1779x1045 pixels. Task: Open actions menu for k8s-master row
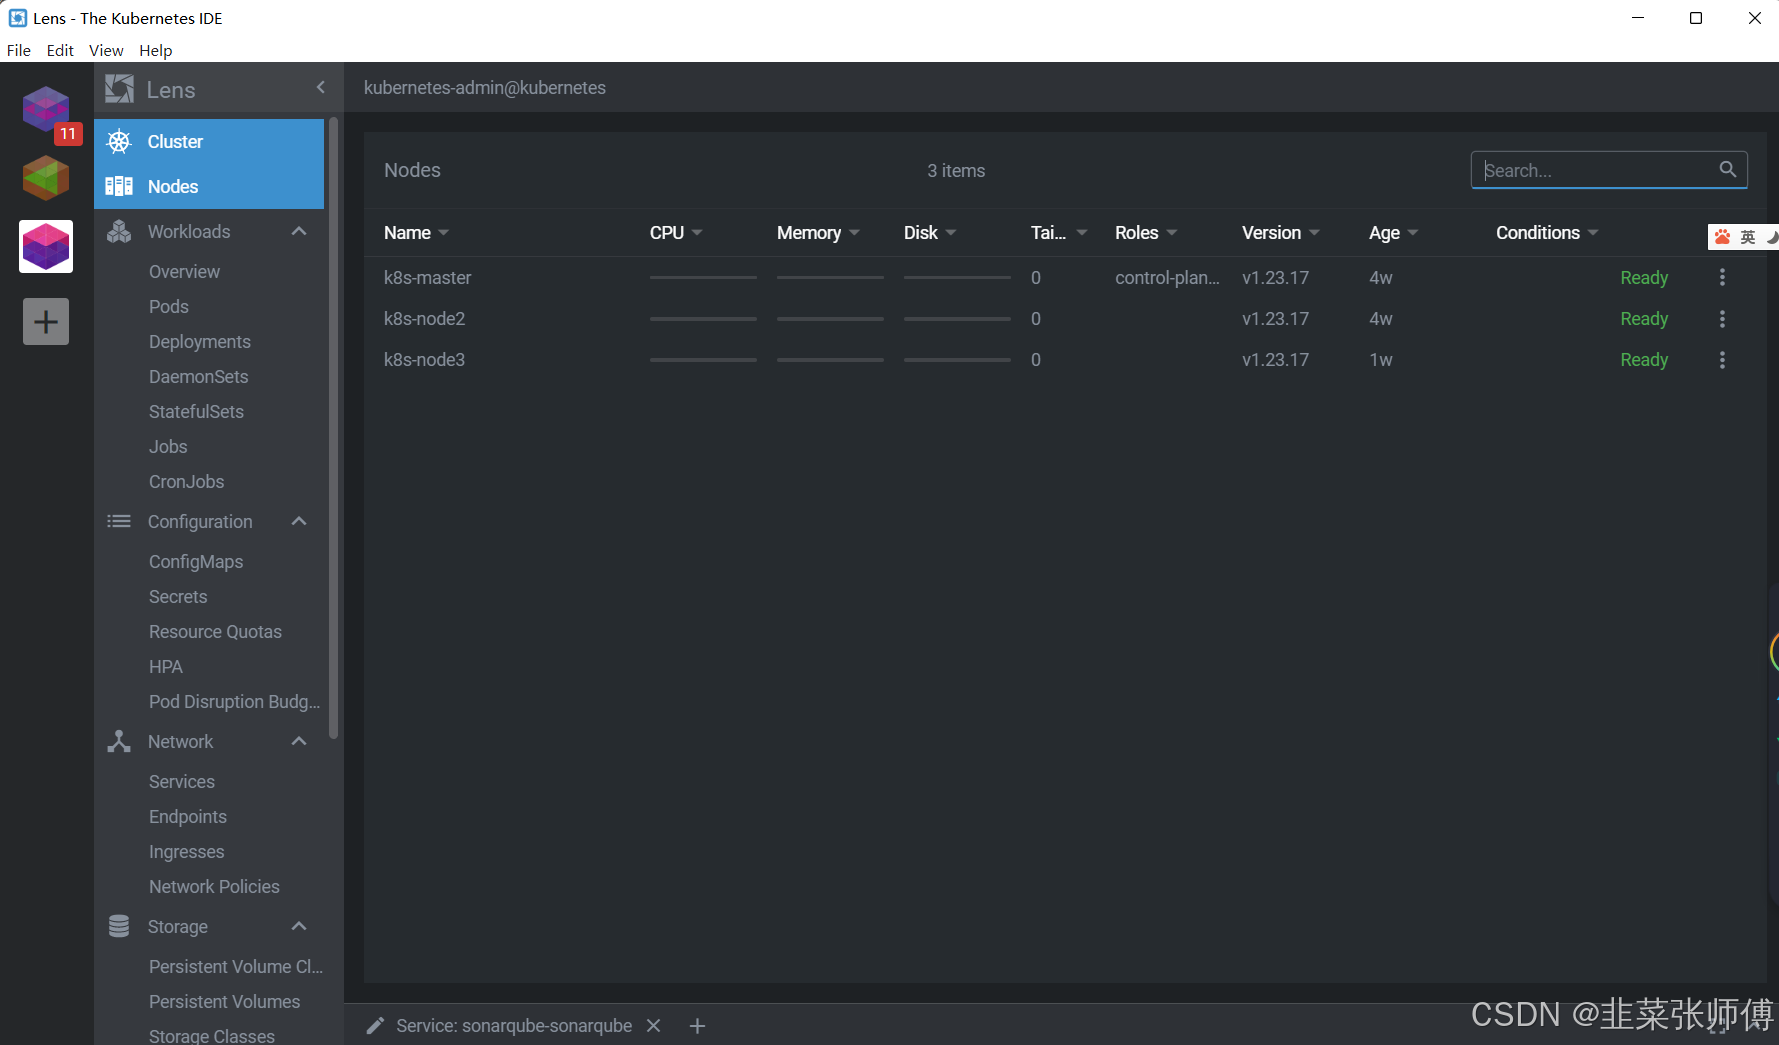[x=1722, y=278]
